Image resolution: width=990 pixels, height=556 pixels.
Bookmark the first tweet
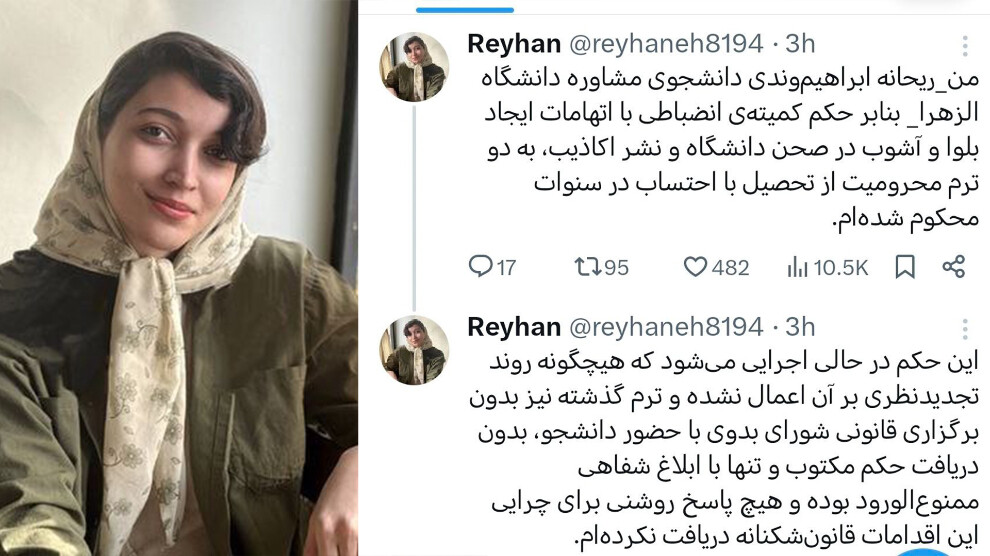click(x=905, y=267)
